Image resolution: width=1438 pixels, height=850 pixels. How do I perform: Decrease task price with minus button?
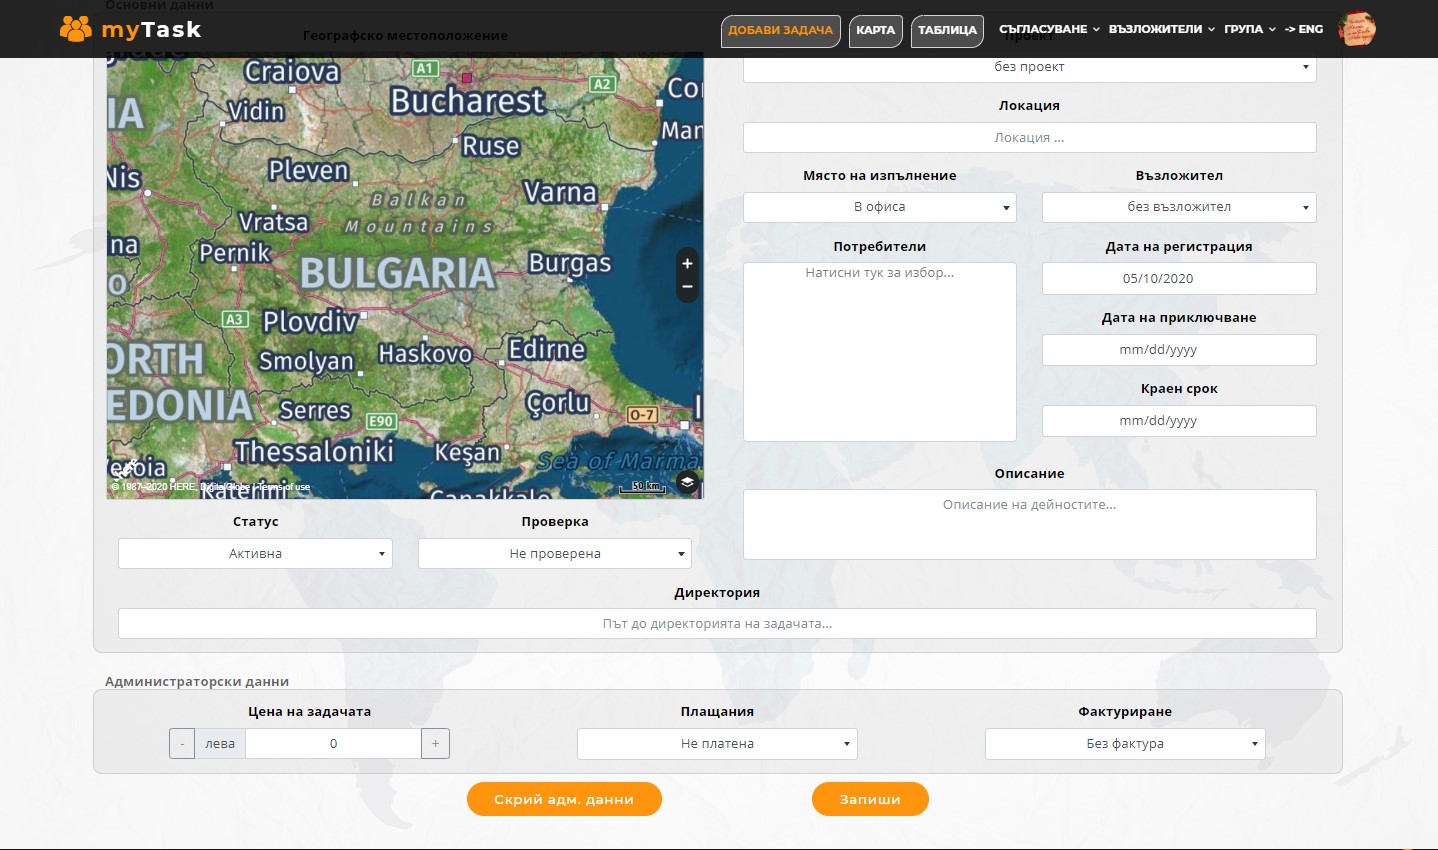[x=182, y=743]
